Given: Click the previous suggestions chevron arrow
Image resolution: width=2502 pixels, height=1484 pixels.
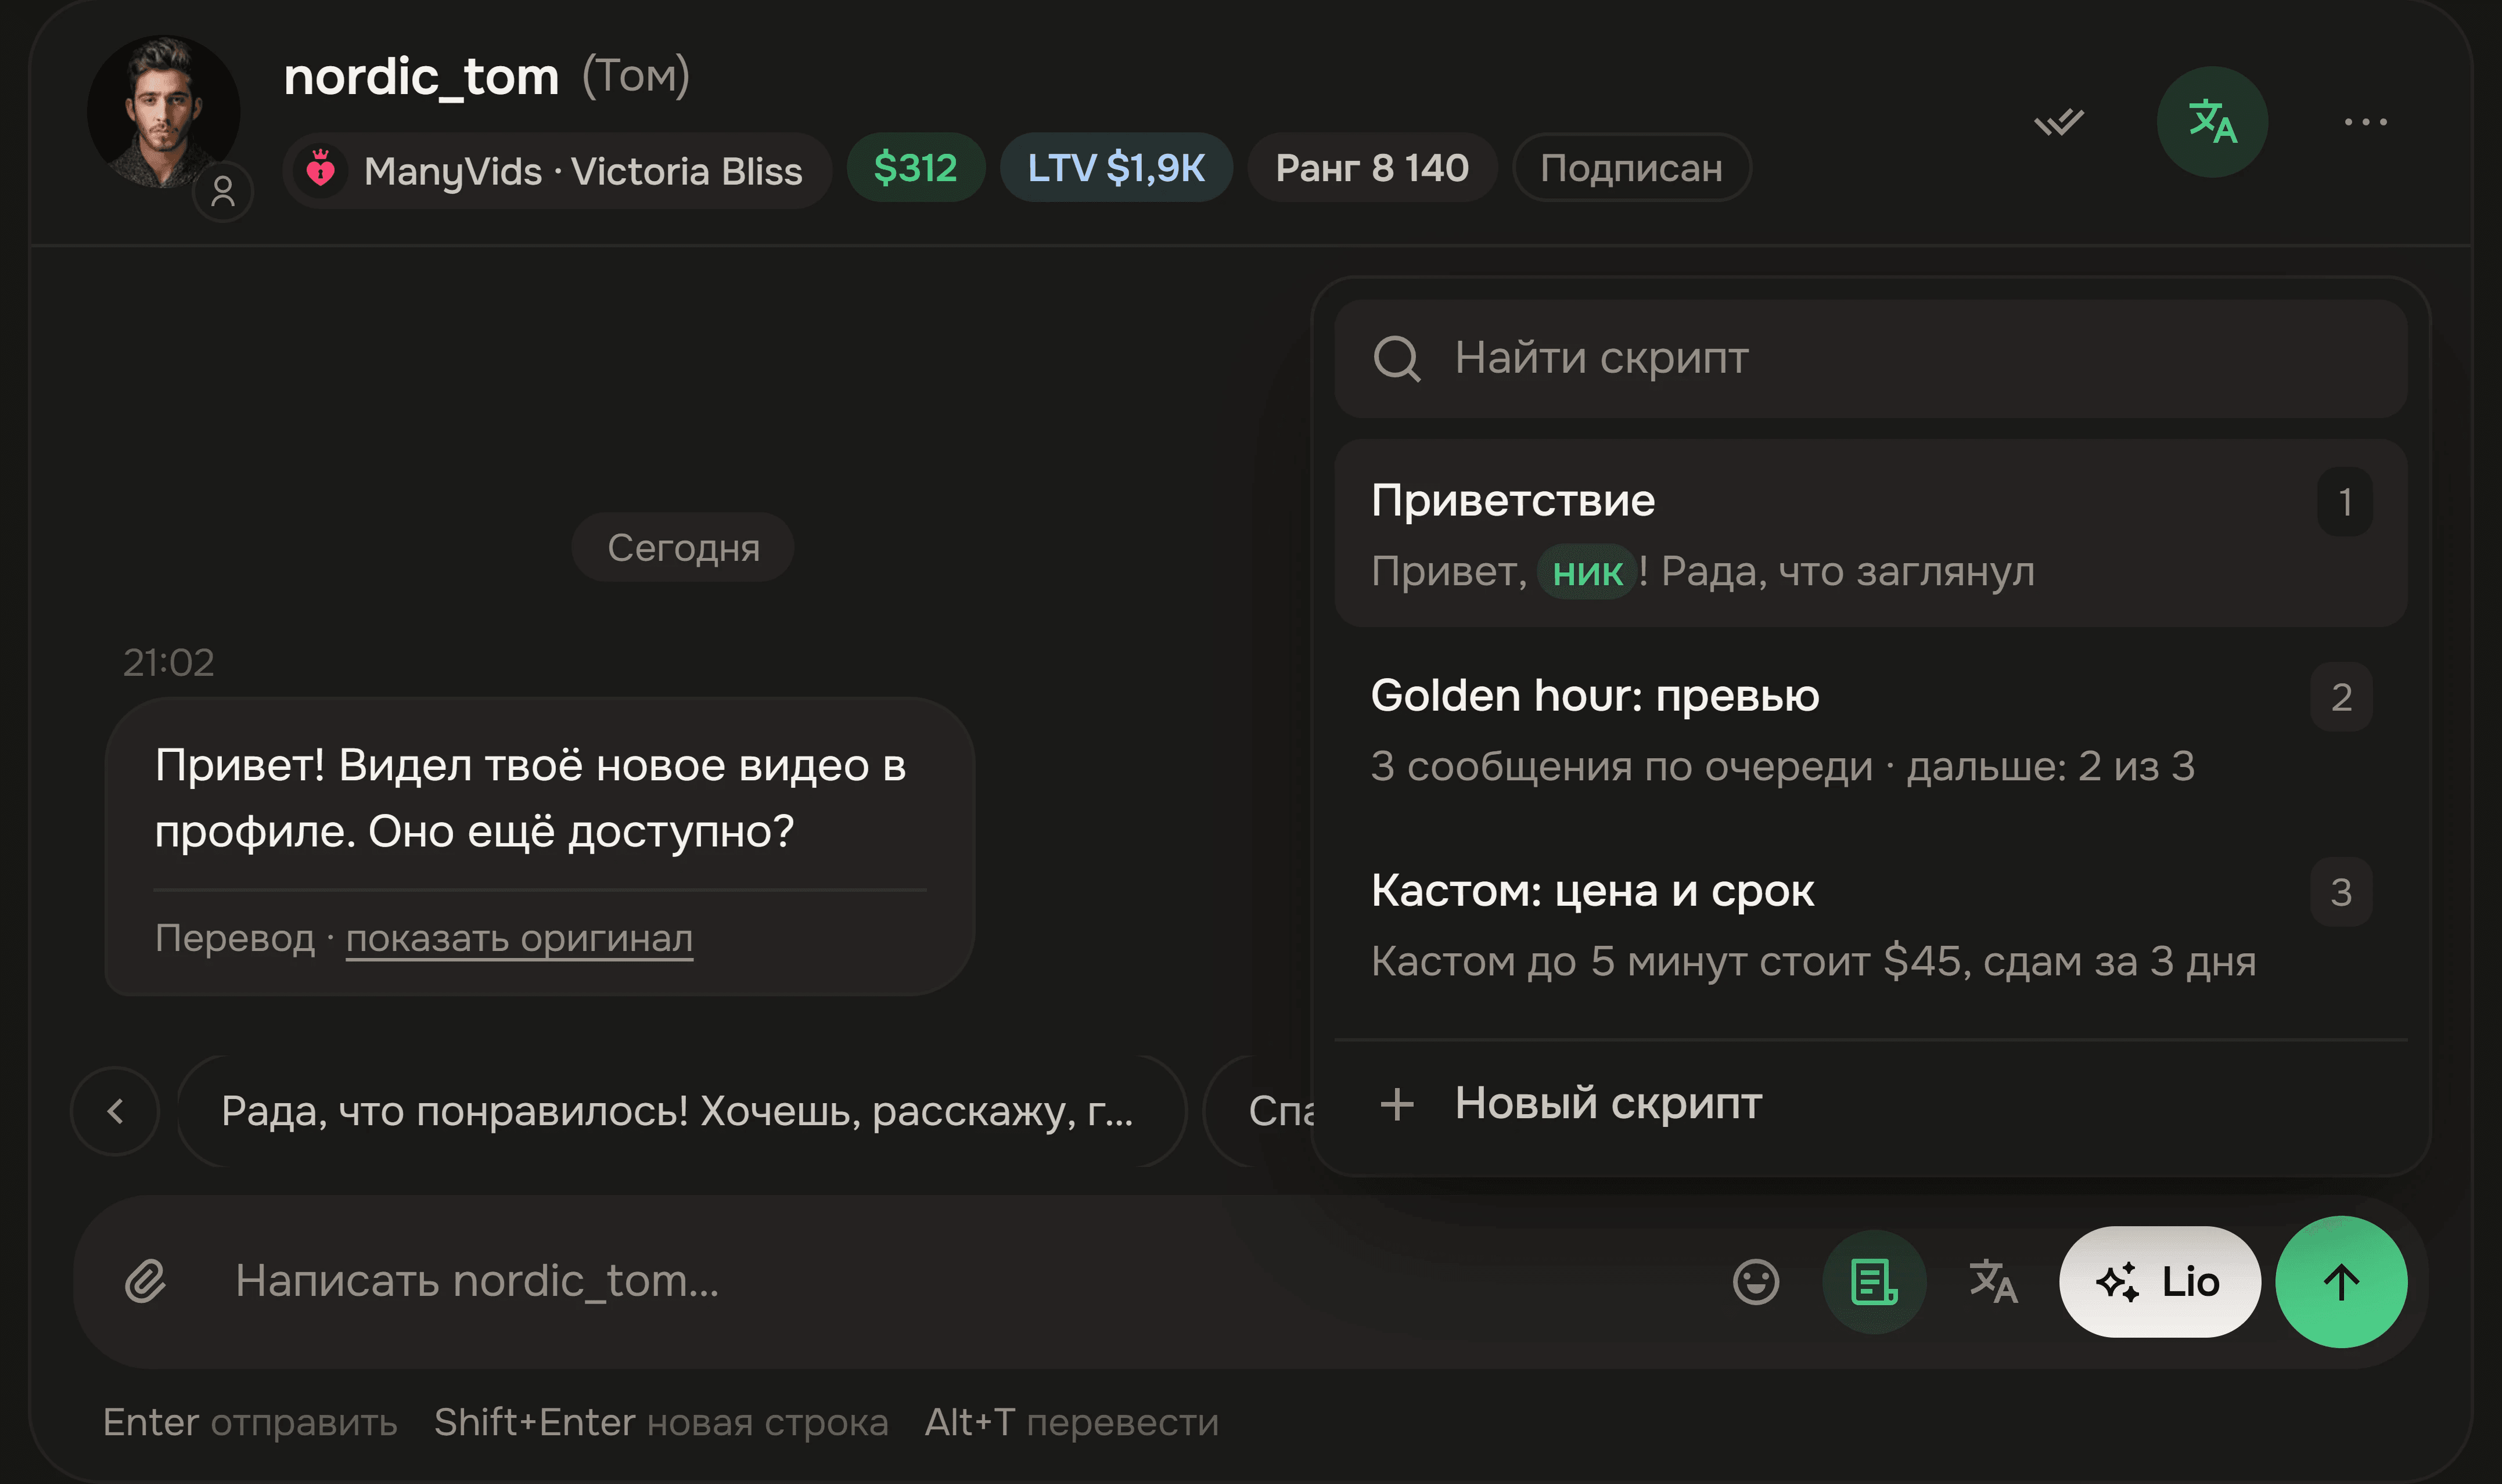Looking at the screenshot, I should 115,1111.
